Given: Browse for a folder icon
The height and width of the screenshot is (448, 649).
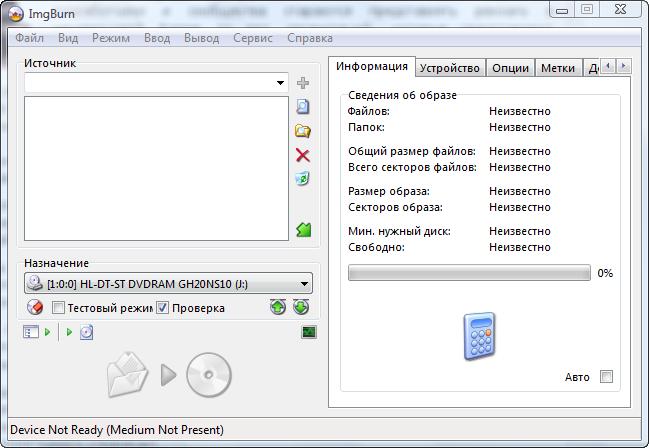Looking at the screenshot, I should point(303,131).
